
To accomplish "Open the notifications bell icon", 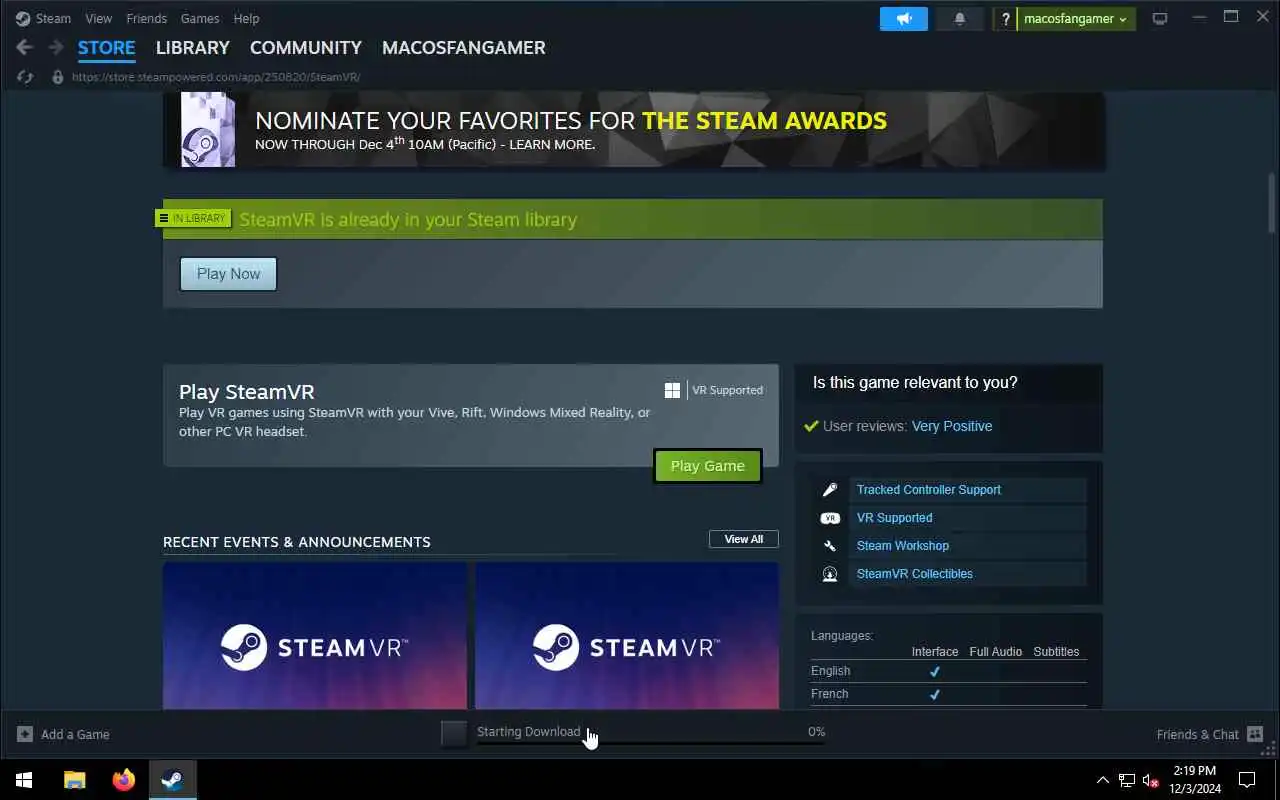I will coord(960,18).
